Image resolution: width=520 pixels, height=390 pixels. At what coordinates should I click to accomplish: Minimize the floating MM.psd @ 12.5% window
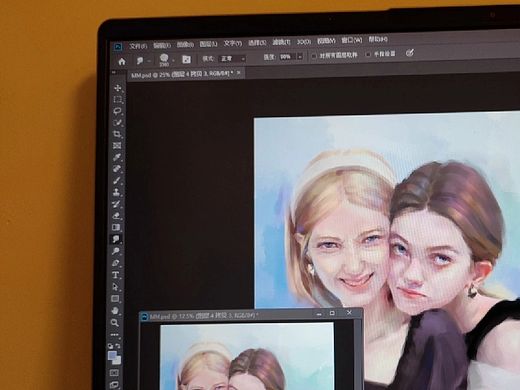319,313
